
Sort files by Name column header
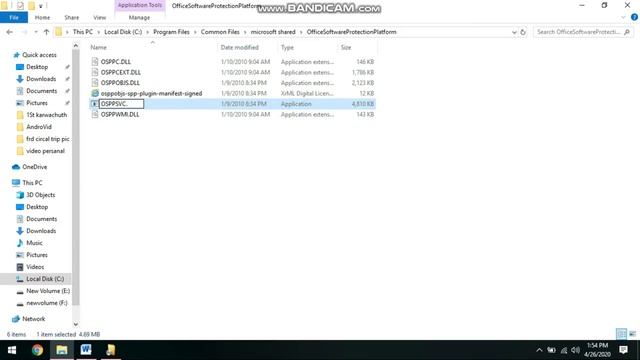point(98,47)
